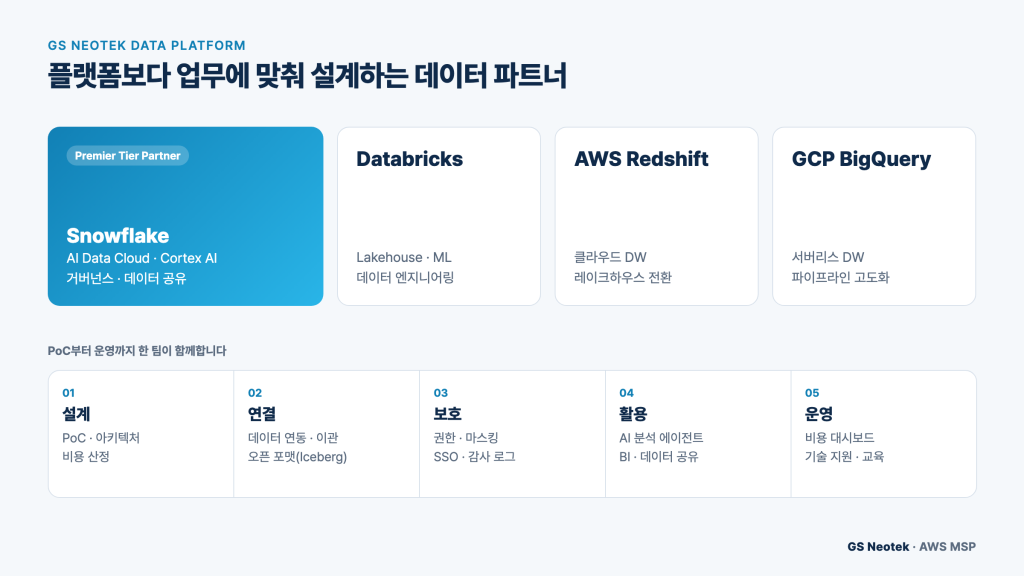Click 'AWS MSP' in the footer
This screenshot has height=576, width=1024.
(947, 547)
